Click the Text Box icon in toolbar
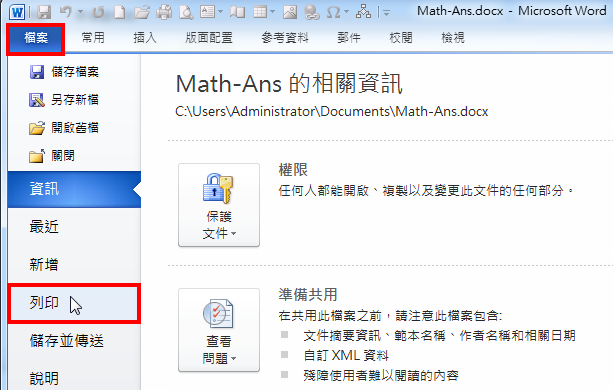Screen dimensions: 613x390 click(207, 12)
